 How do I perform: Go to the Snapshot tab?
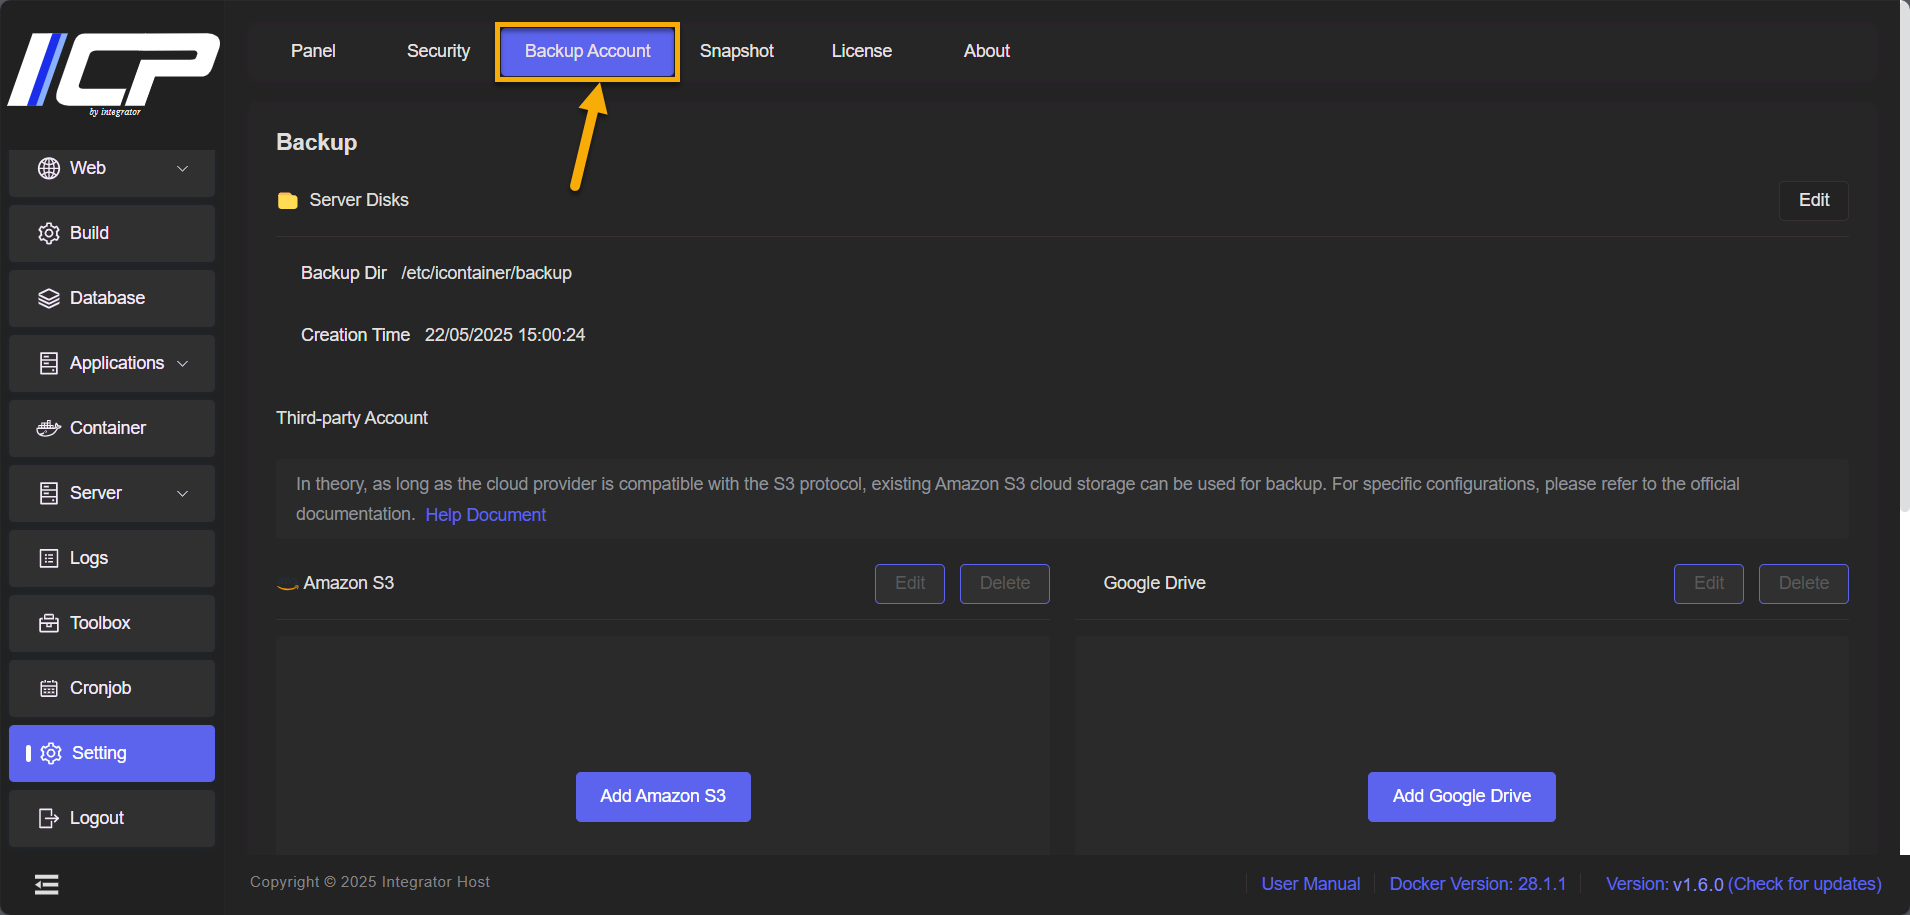point(737,51)
